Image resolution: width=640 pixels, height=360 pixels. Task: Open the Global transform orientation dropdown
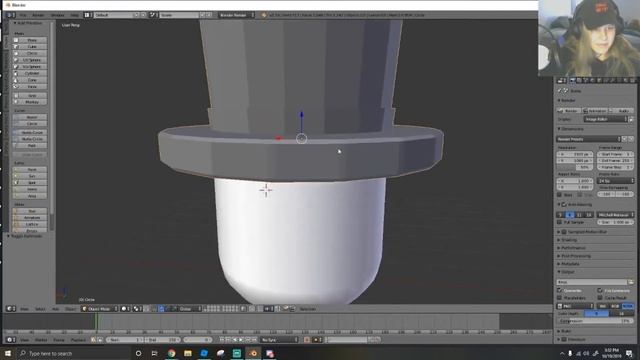point(190,309)
